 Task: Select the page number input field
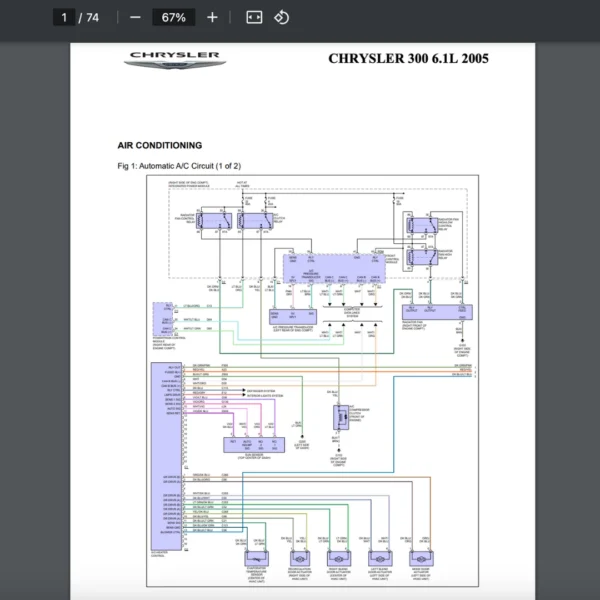pos(65,17)
